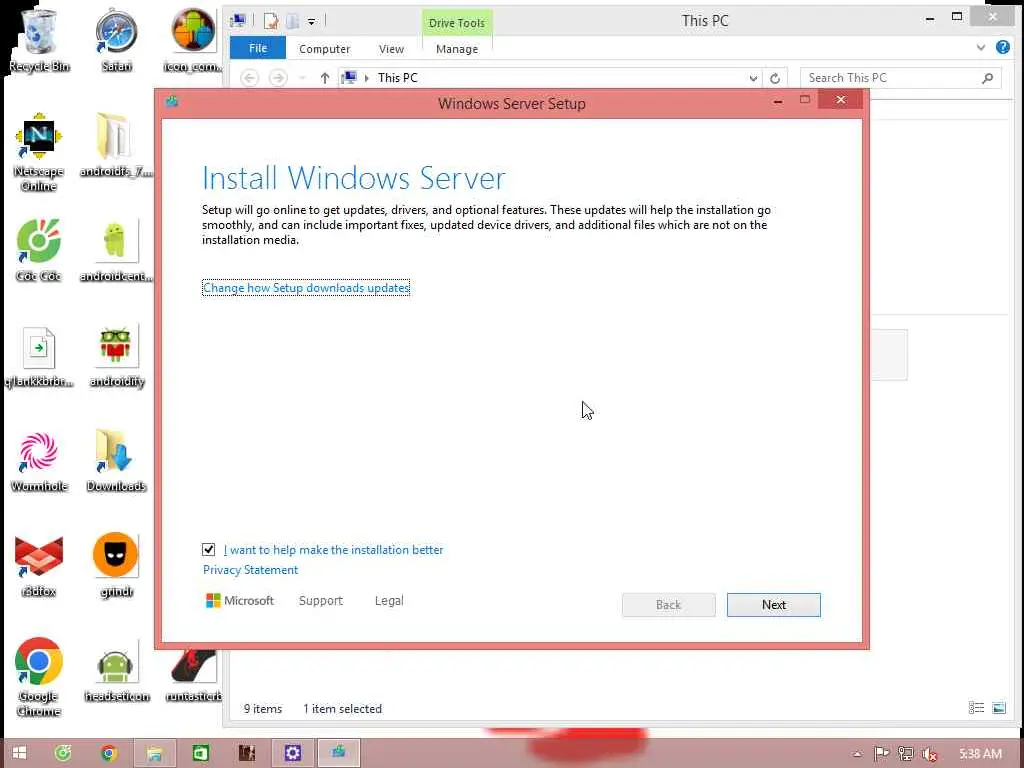This screenshot has width=1024, height=768.
Task: Open the icon_com desktop icon
Action: [x=193, y=40]
